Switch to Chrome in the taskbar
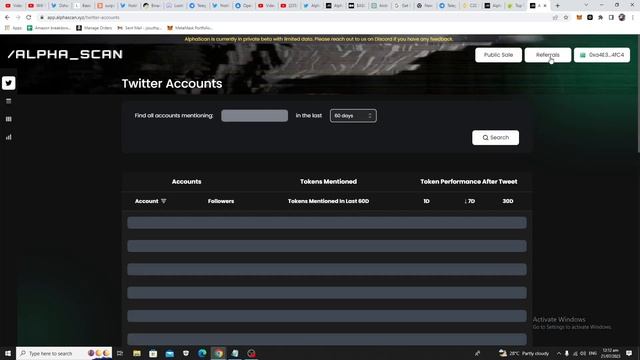The height and width of the screenshot is (360, 640). 219,353
